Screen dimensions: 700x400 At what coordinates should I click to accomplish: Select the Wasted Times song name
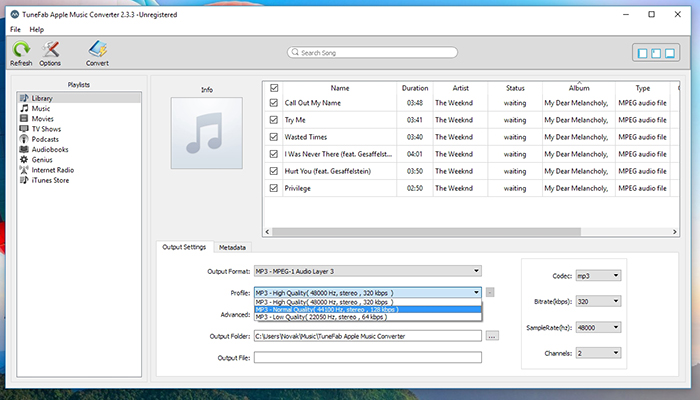tap(306, 137)
